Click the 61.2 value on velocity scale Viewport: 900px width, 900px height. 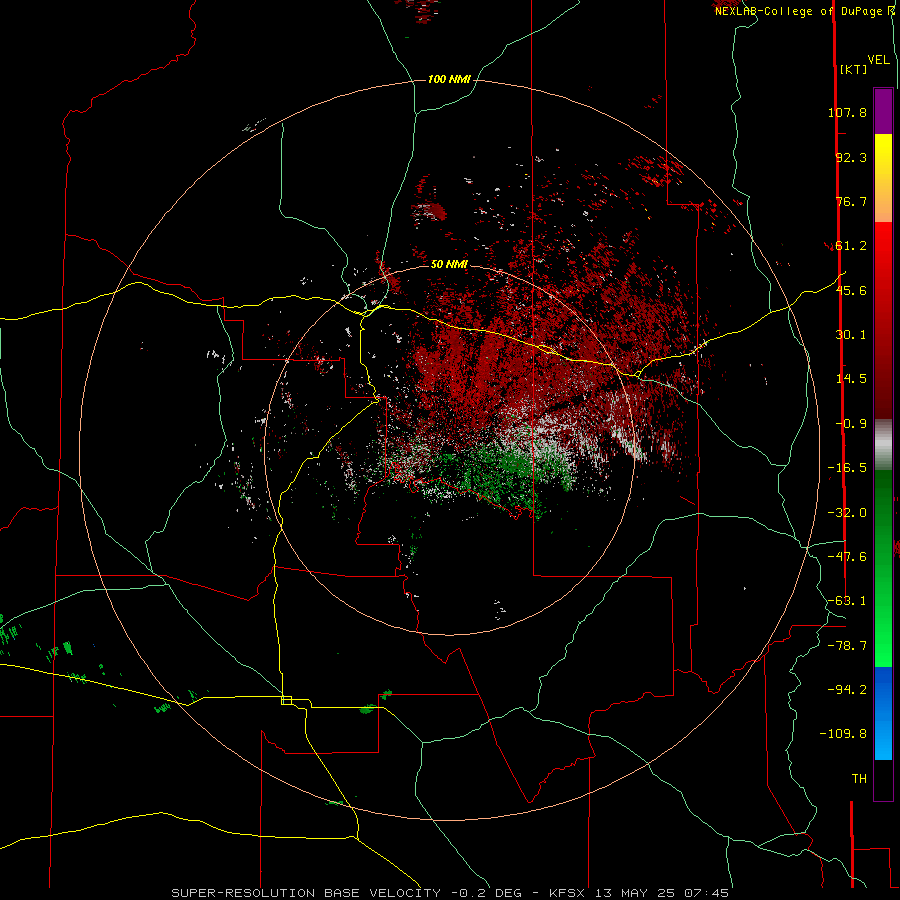point(851,246)
